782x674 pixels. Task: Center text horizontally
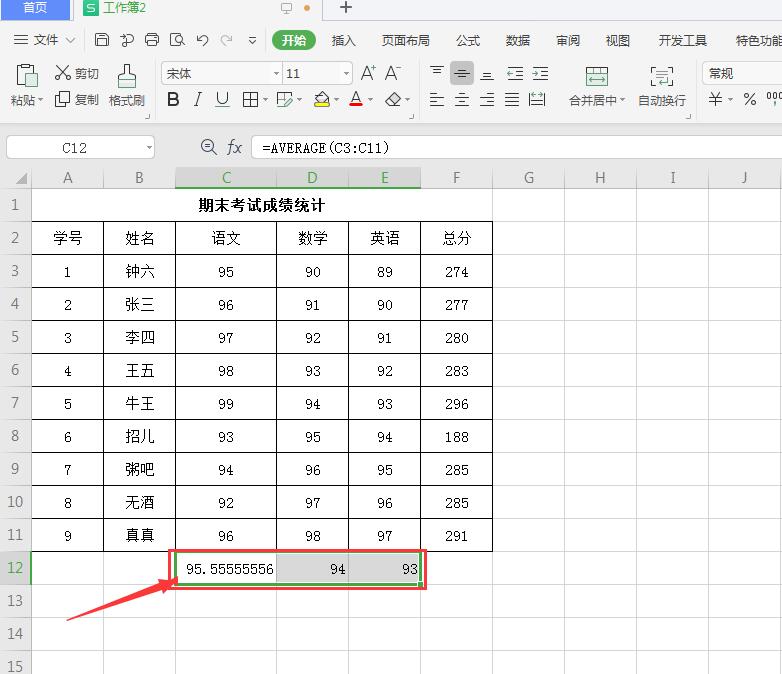tap(462, 99)
